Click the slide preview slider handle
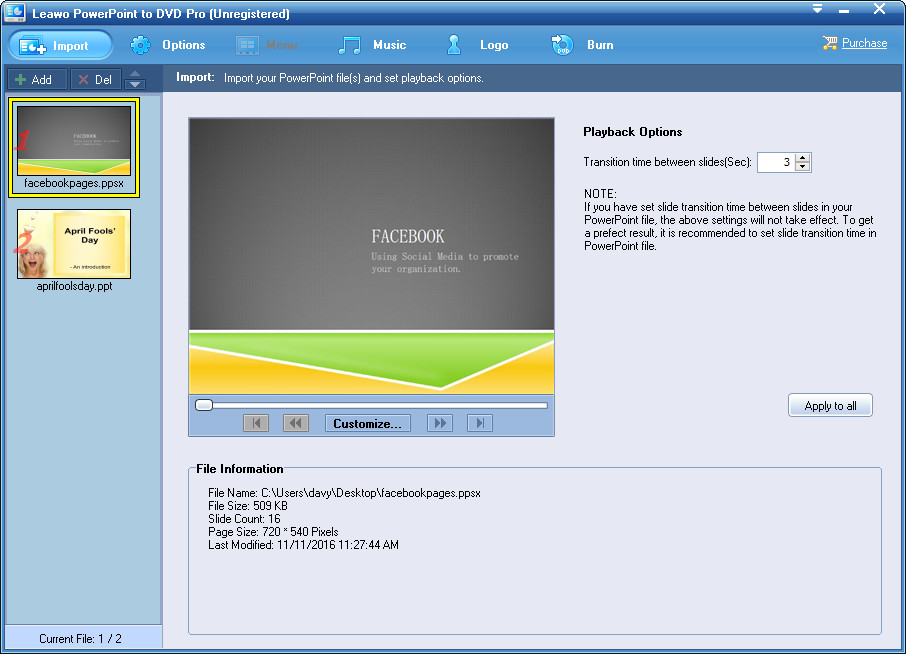Image resolution: width=906 pixels, height=654 pixels. [204, 405]
